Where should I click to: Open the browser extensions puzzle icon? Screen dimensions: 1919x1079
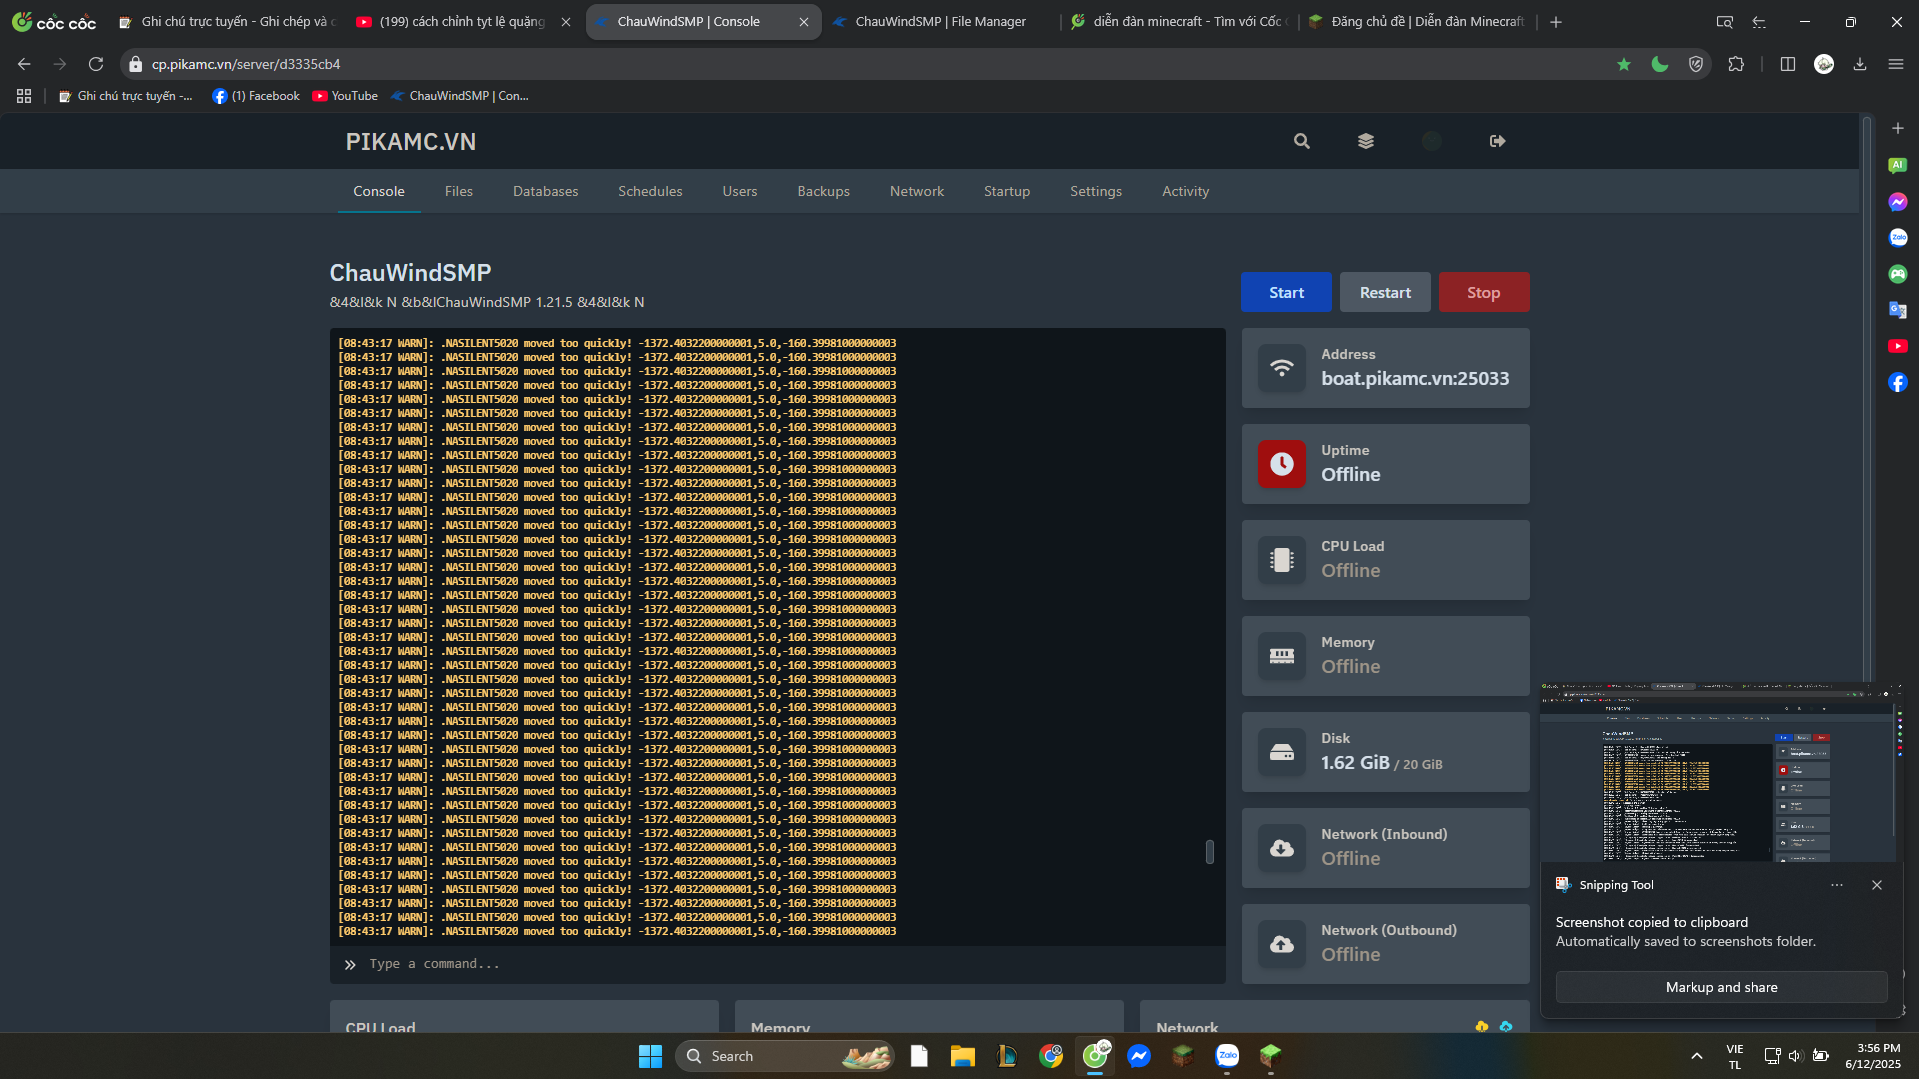pos(1736,64)
